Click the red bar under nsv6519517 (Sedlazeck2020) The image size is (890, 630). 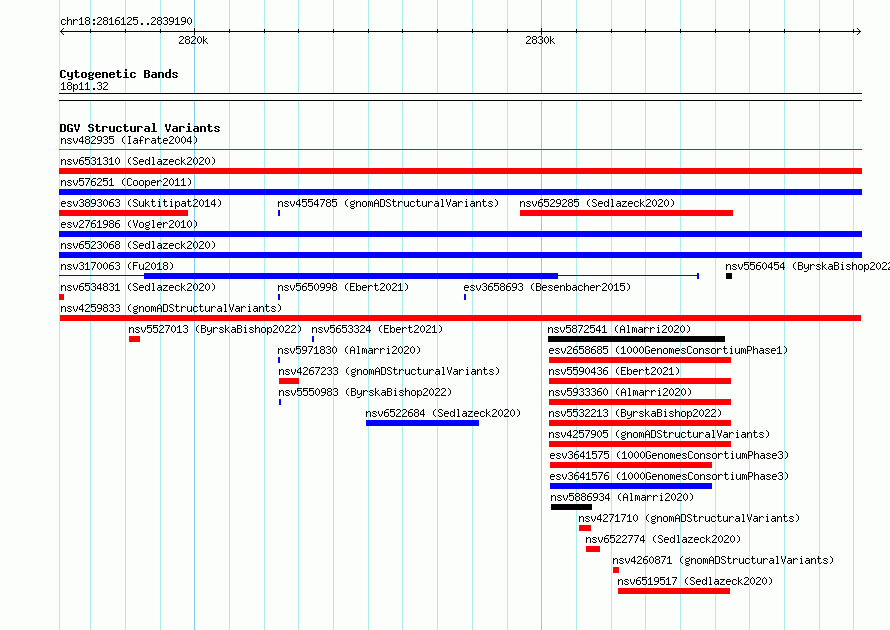tap(674, 591)
